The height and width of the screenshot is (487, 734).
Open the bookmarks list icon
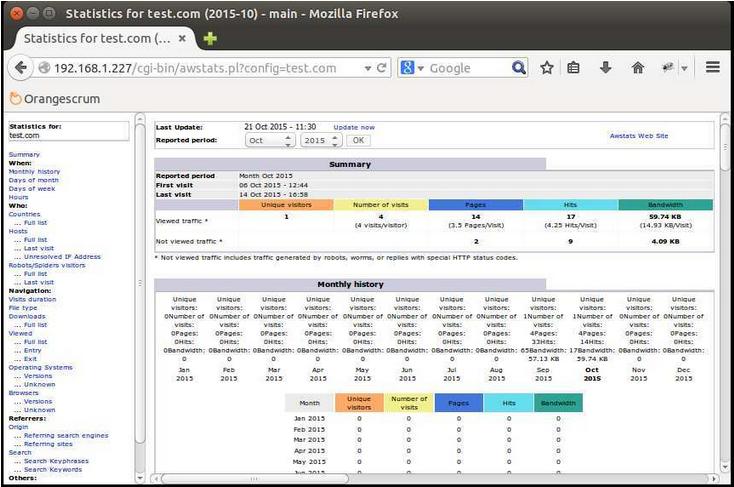(x=573, y=68)
